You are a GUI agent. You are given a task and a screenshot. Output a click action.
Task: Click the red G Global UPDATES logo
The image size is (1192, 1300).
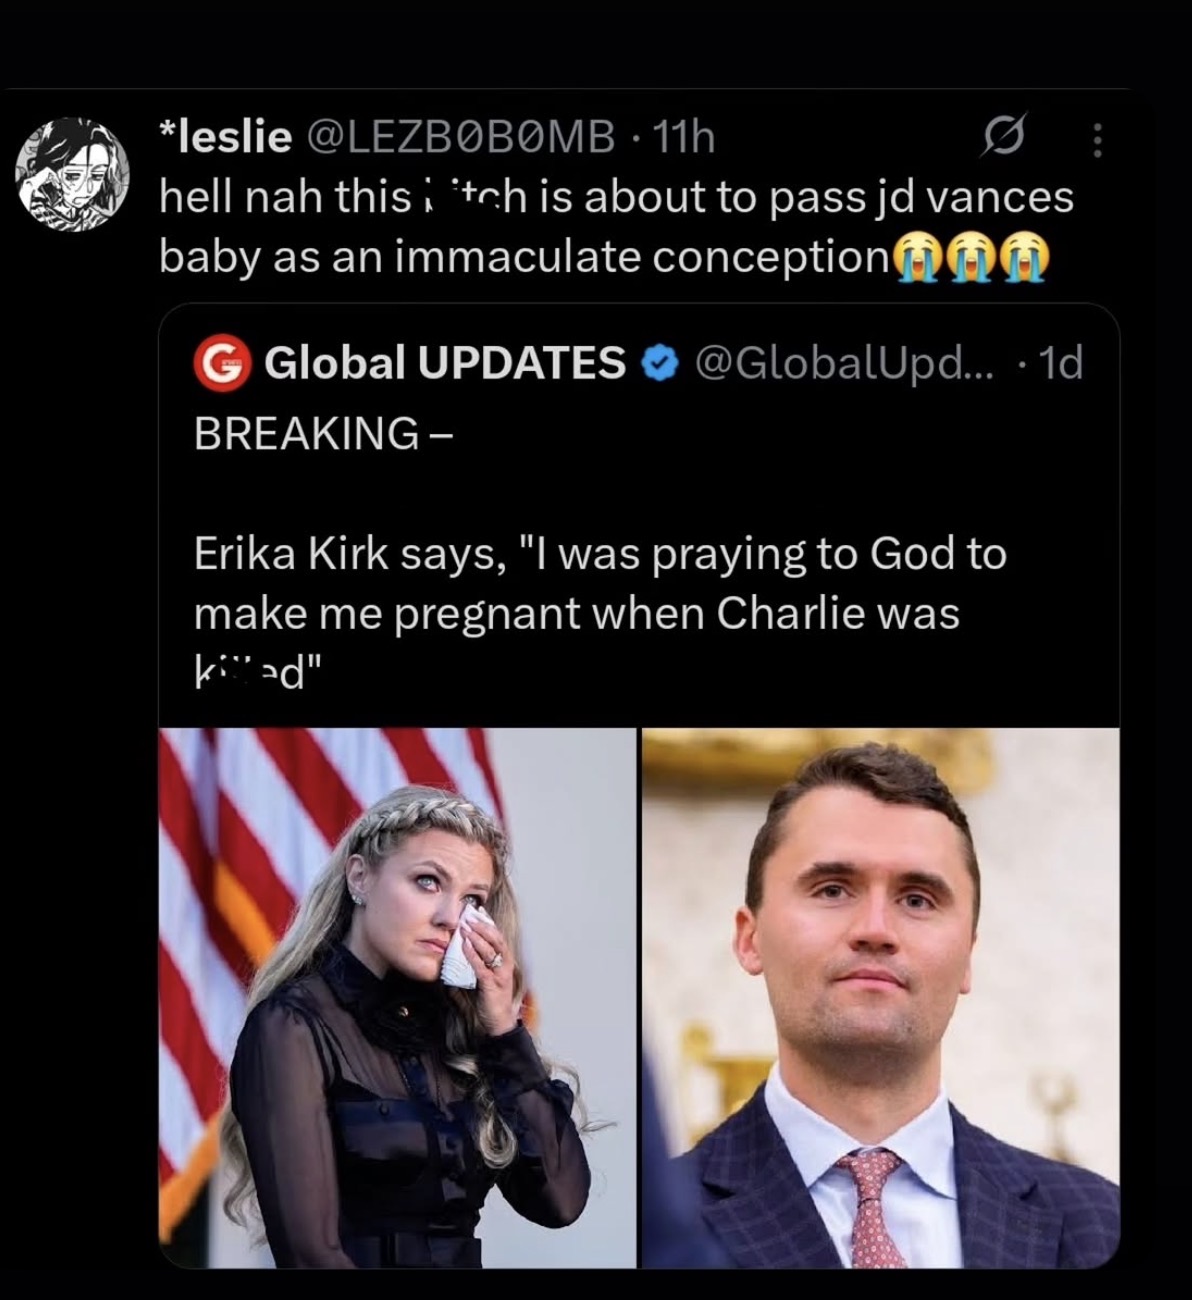(221, 363)
